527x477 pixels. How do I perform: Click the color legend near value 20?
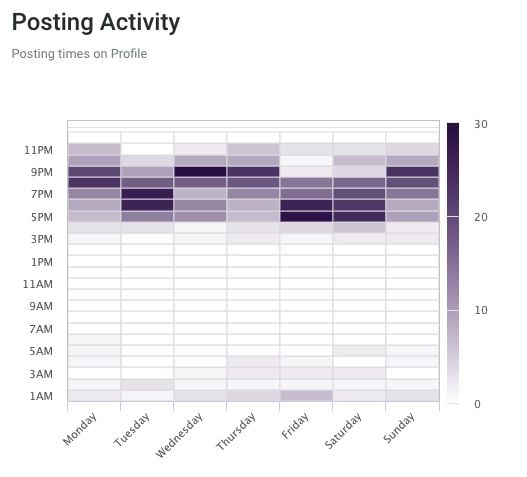pyautogui.click(x=453, y=217)
